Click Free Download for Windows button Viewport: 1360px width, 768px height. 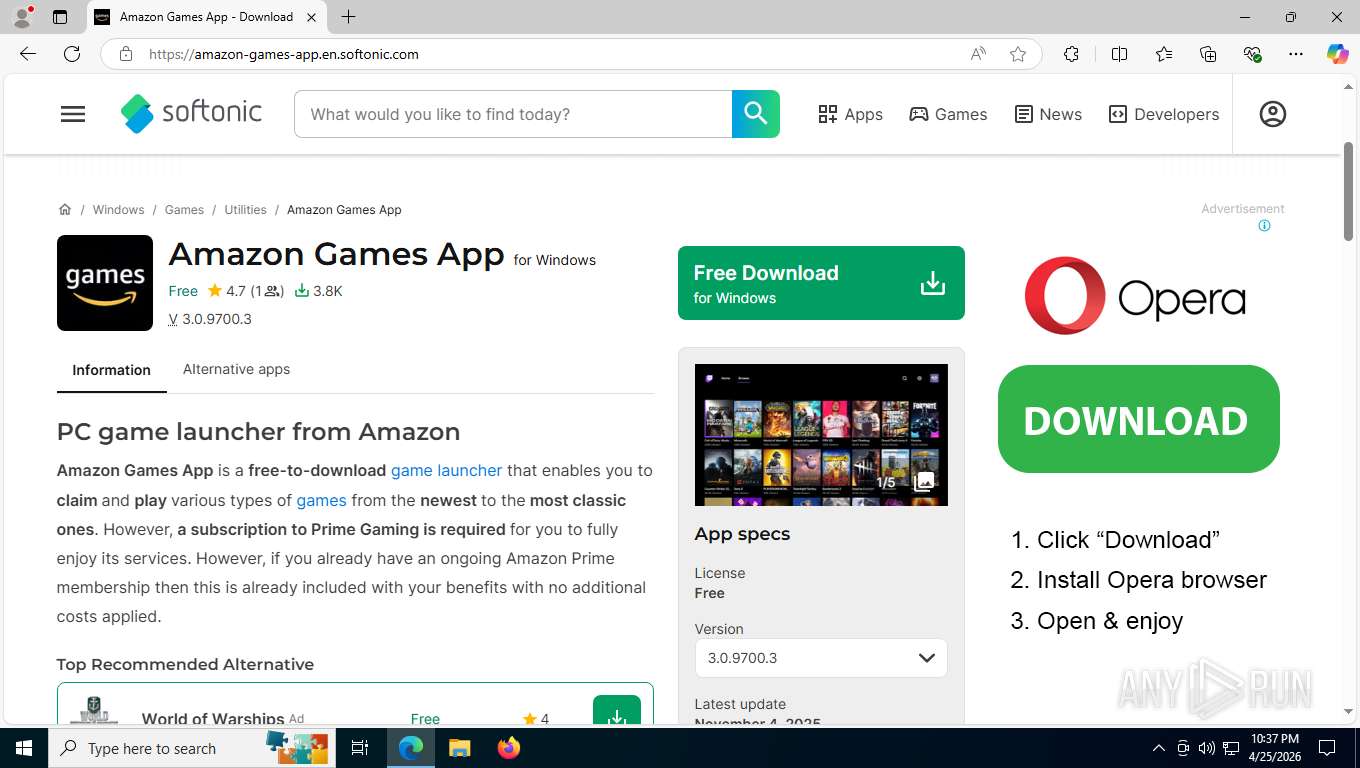tap(821, 283)
